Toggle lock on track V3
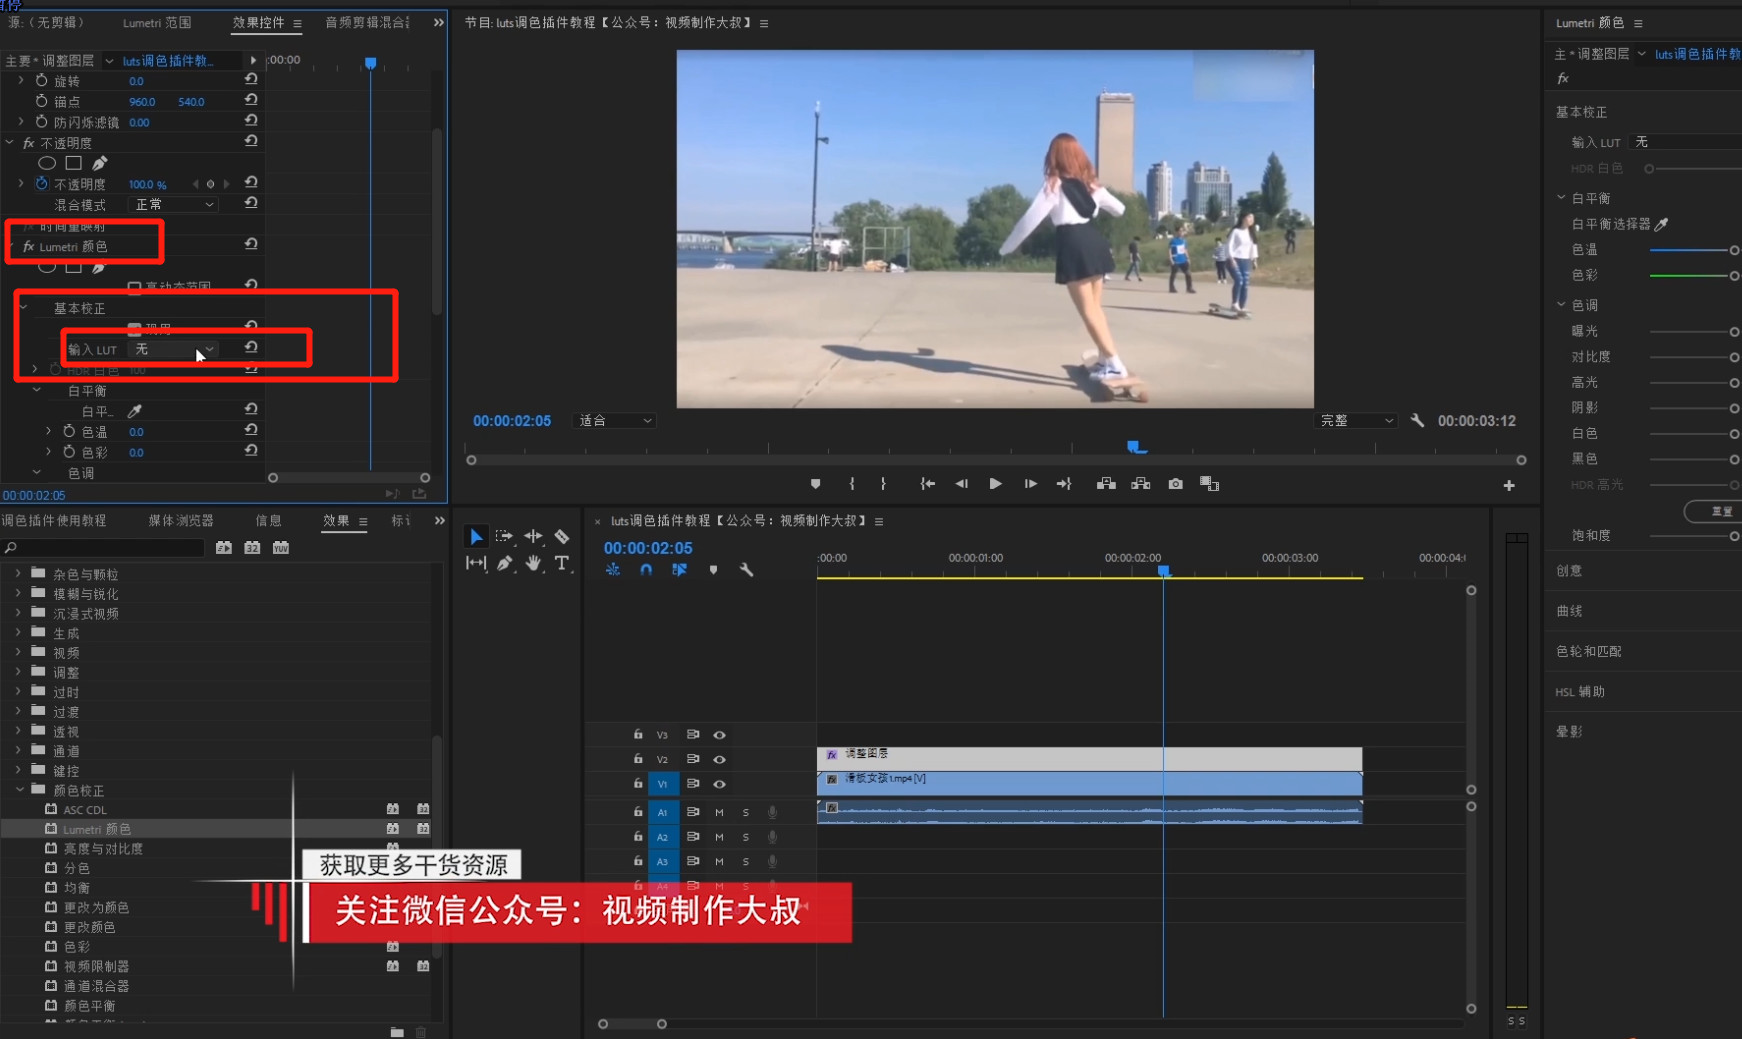The height and width of the screenshot is (1039, 1742). 638,735
